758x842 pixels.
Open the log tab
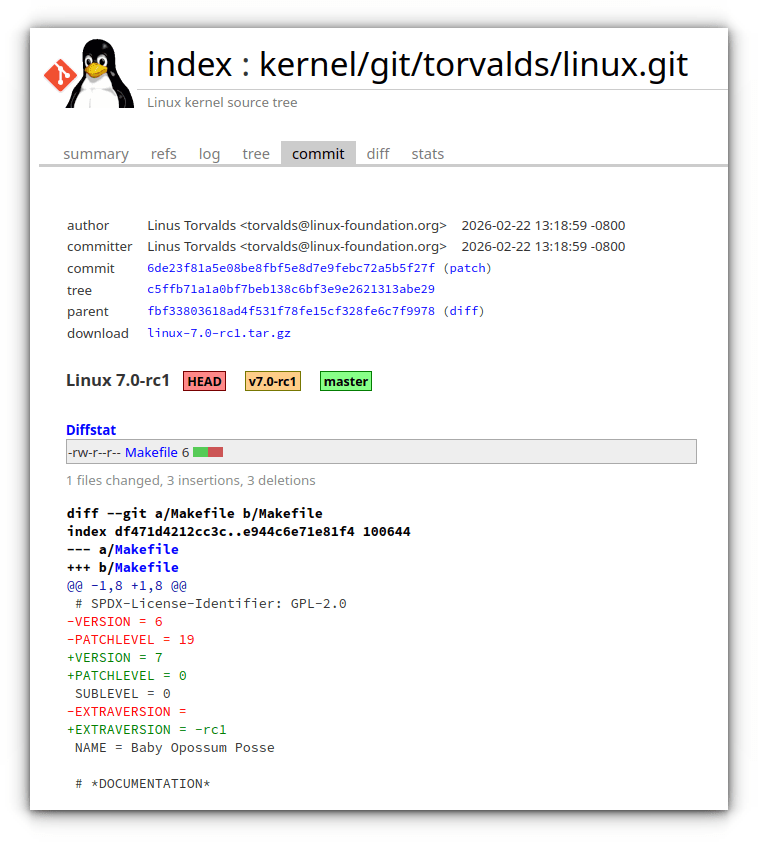[209, 154]
